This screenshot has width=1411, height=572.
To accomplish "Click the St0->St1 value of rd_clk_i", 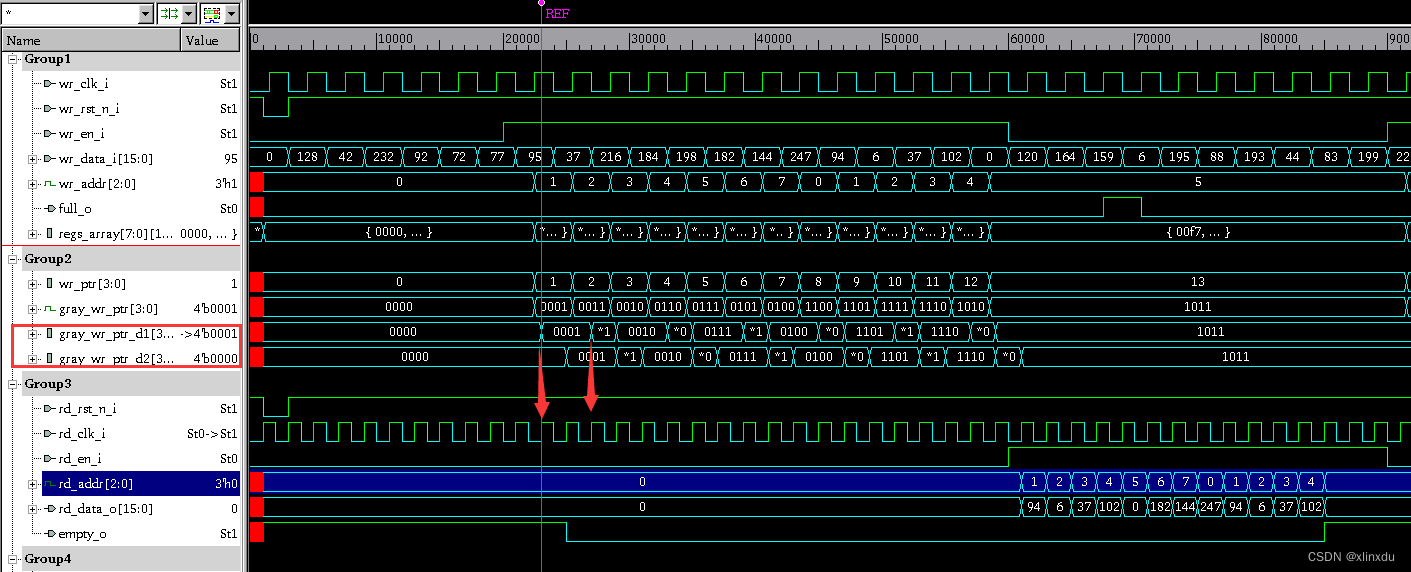I will pos(212,434).
